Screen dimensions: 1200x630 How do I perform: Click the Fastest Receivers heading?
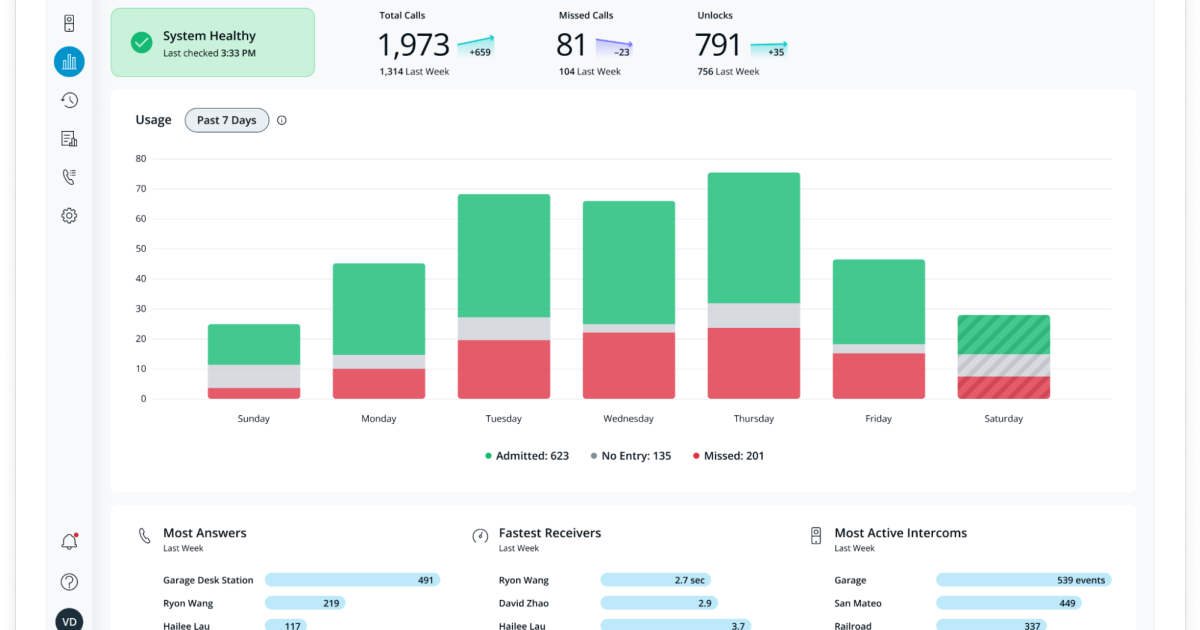pos(550,533)
